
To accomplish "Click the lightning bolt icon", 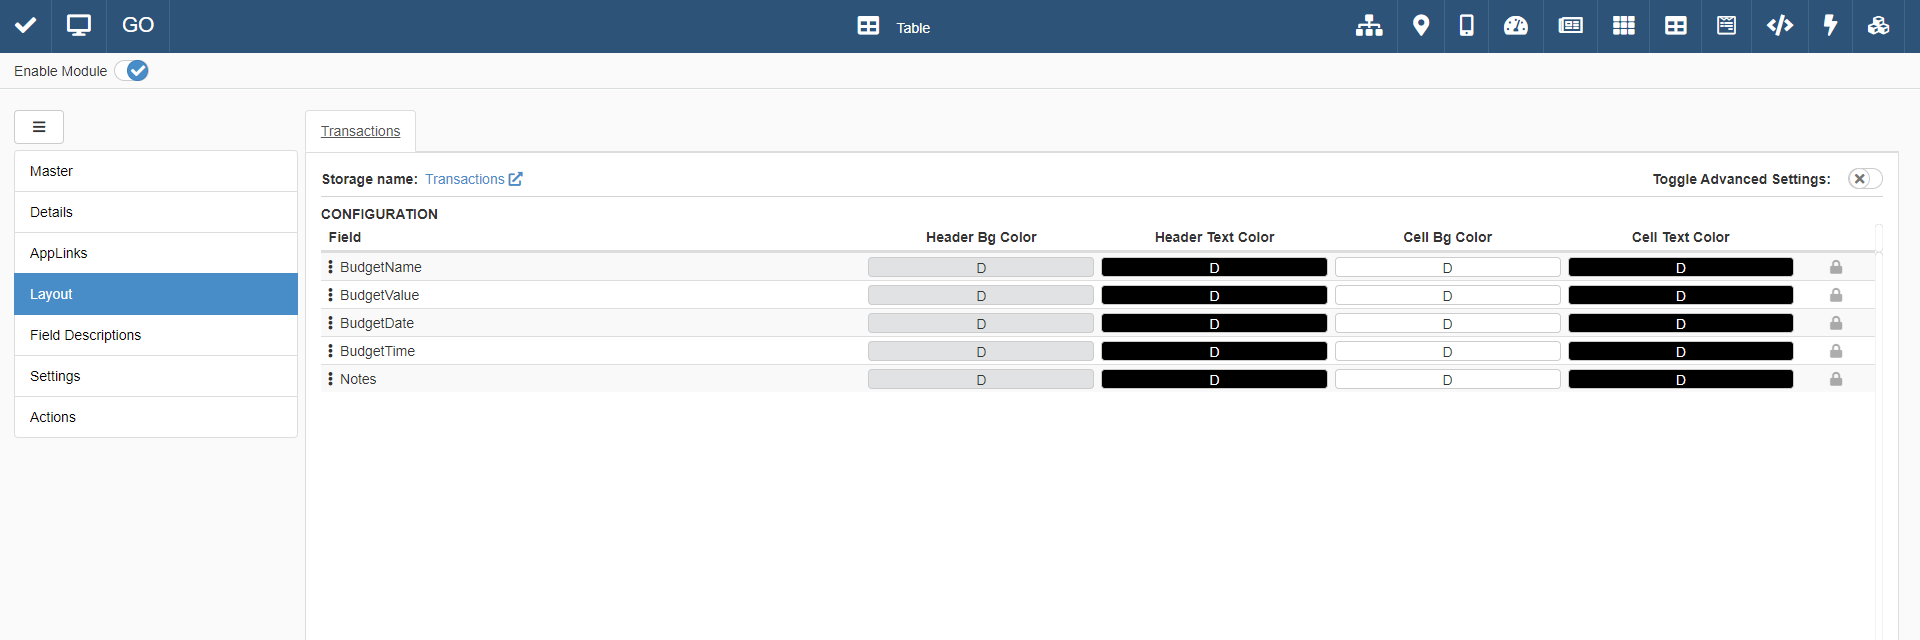I will [1830, 26].
